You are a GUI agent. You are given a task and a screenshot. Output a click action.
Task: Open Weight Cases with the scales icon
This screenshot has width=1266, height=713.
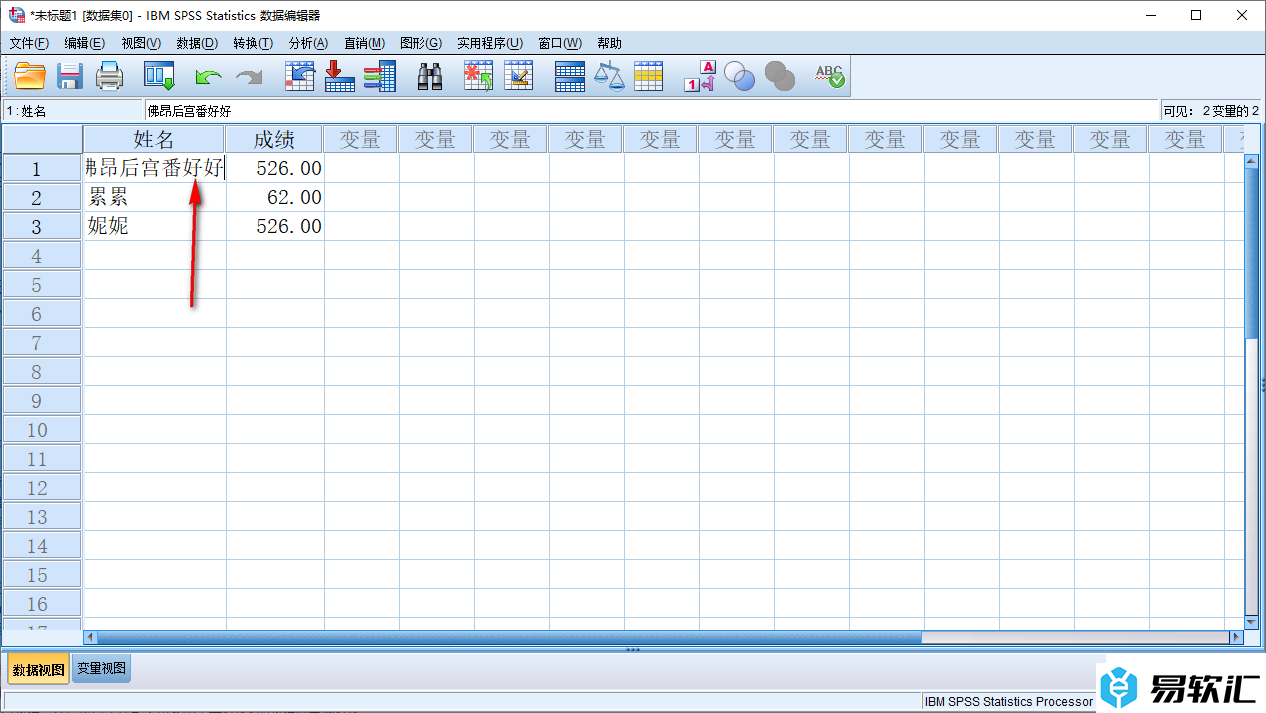[x=609, y=76]
